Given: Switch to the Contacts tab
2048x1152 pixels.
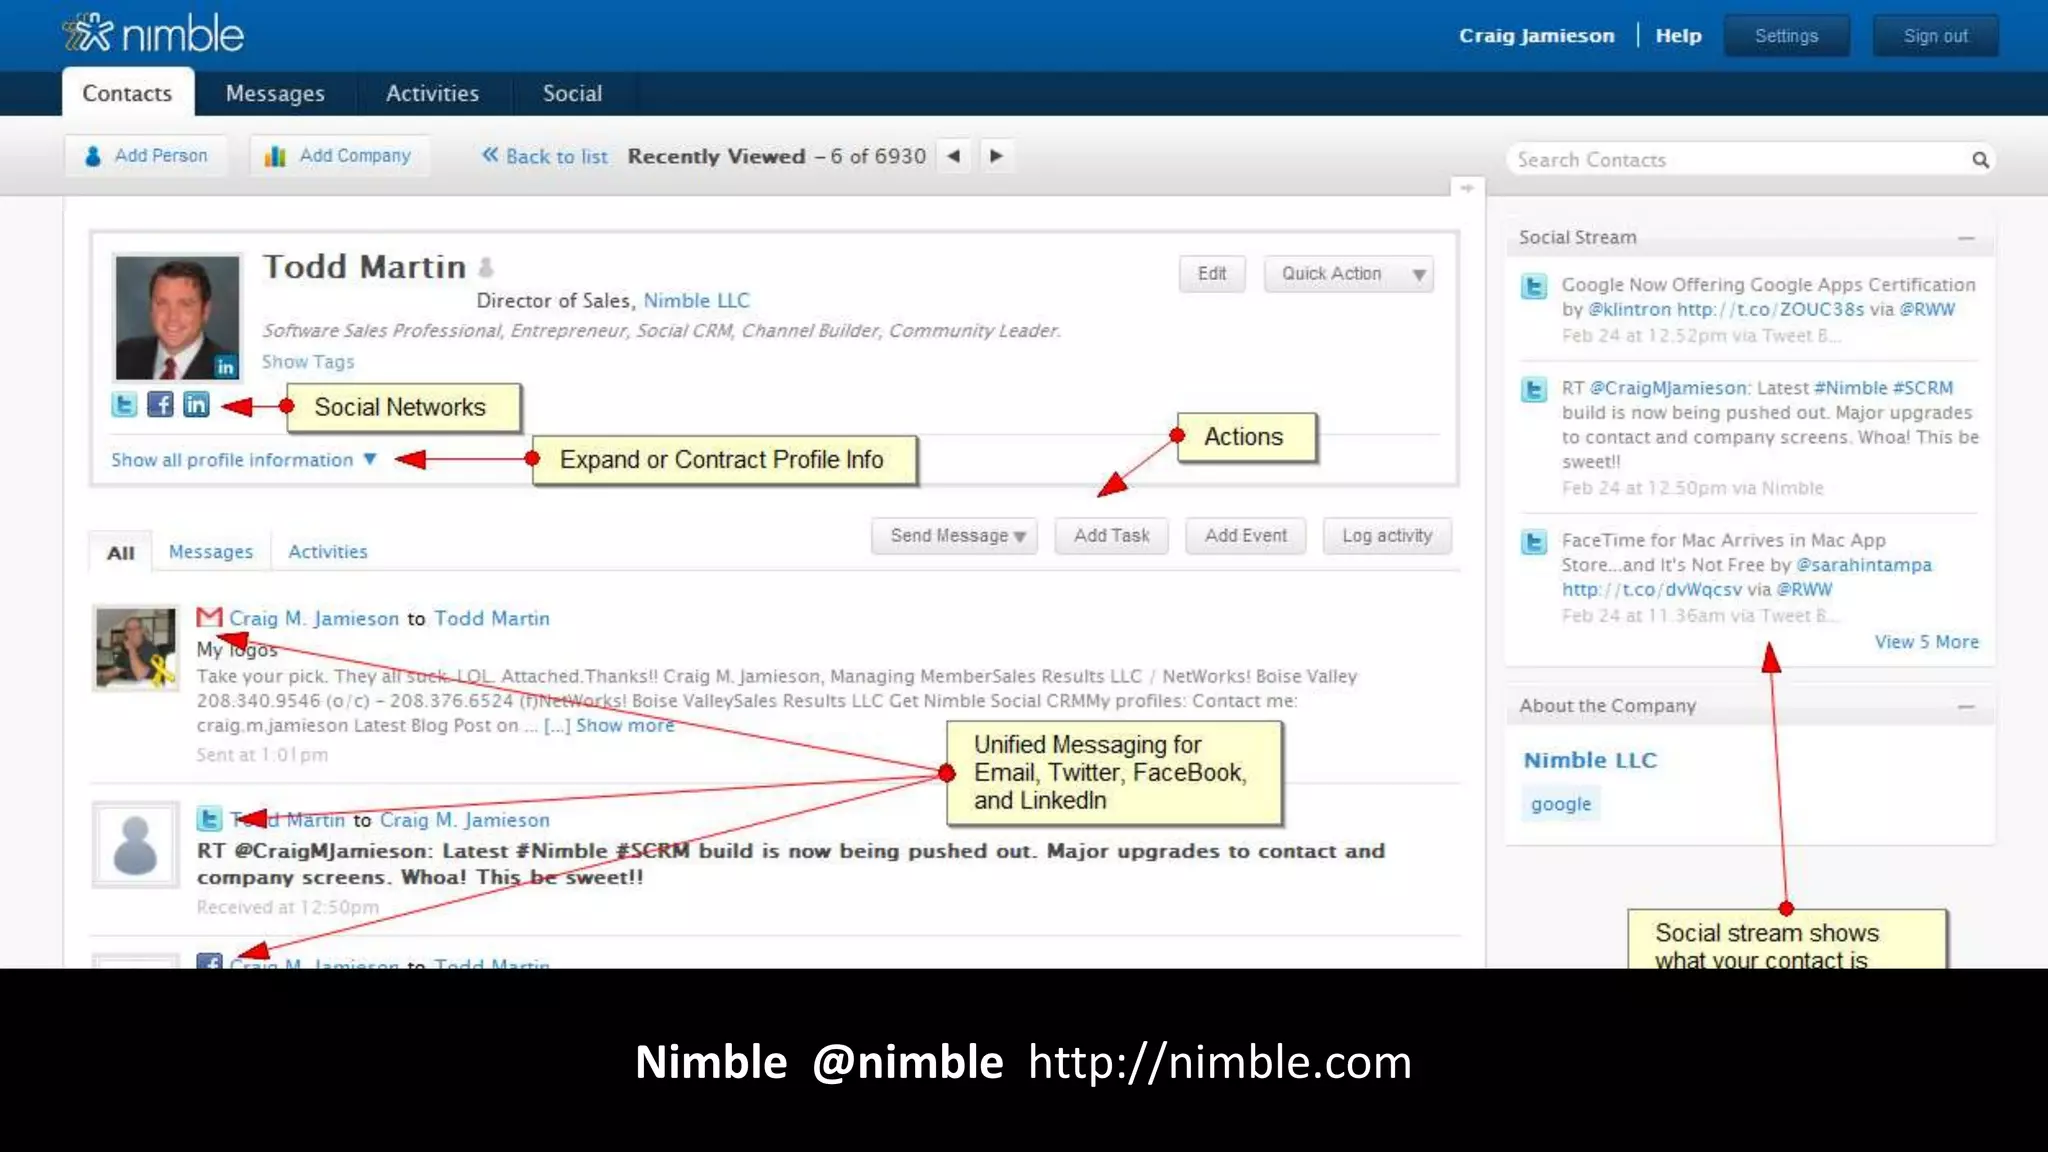Looking at the screenshot, I should 127,93.
